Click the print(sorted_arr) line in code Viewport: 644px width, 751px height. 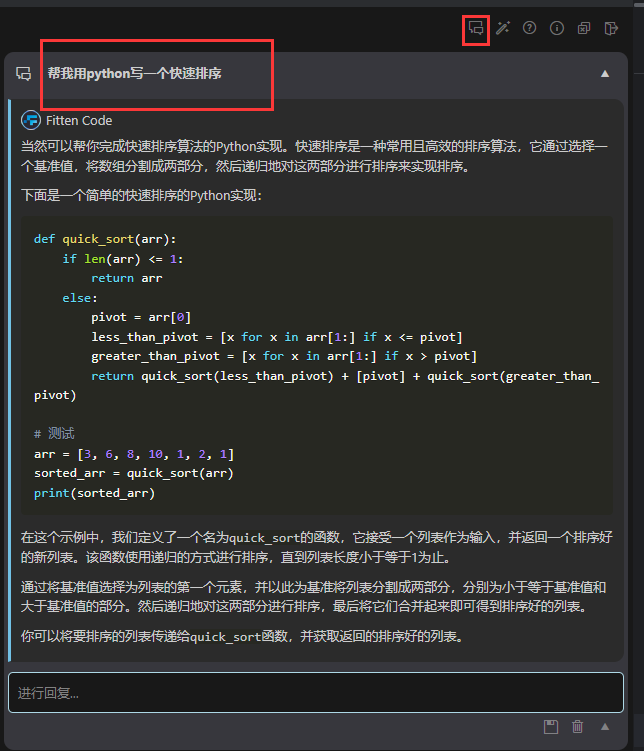(94, 493)
